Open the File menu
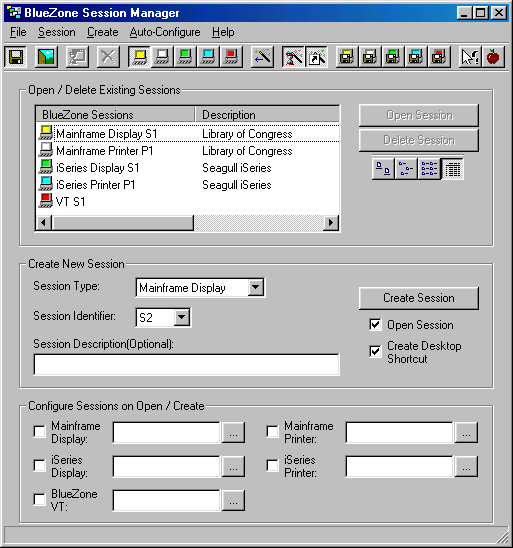This screenshot has width=513, height=548. coord(18,32)
